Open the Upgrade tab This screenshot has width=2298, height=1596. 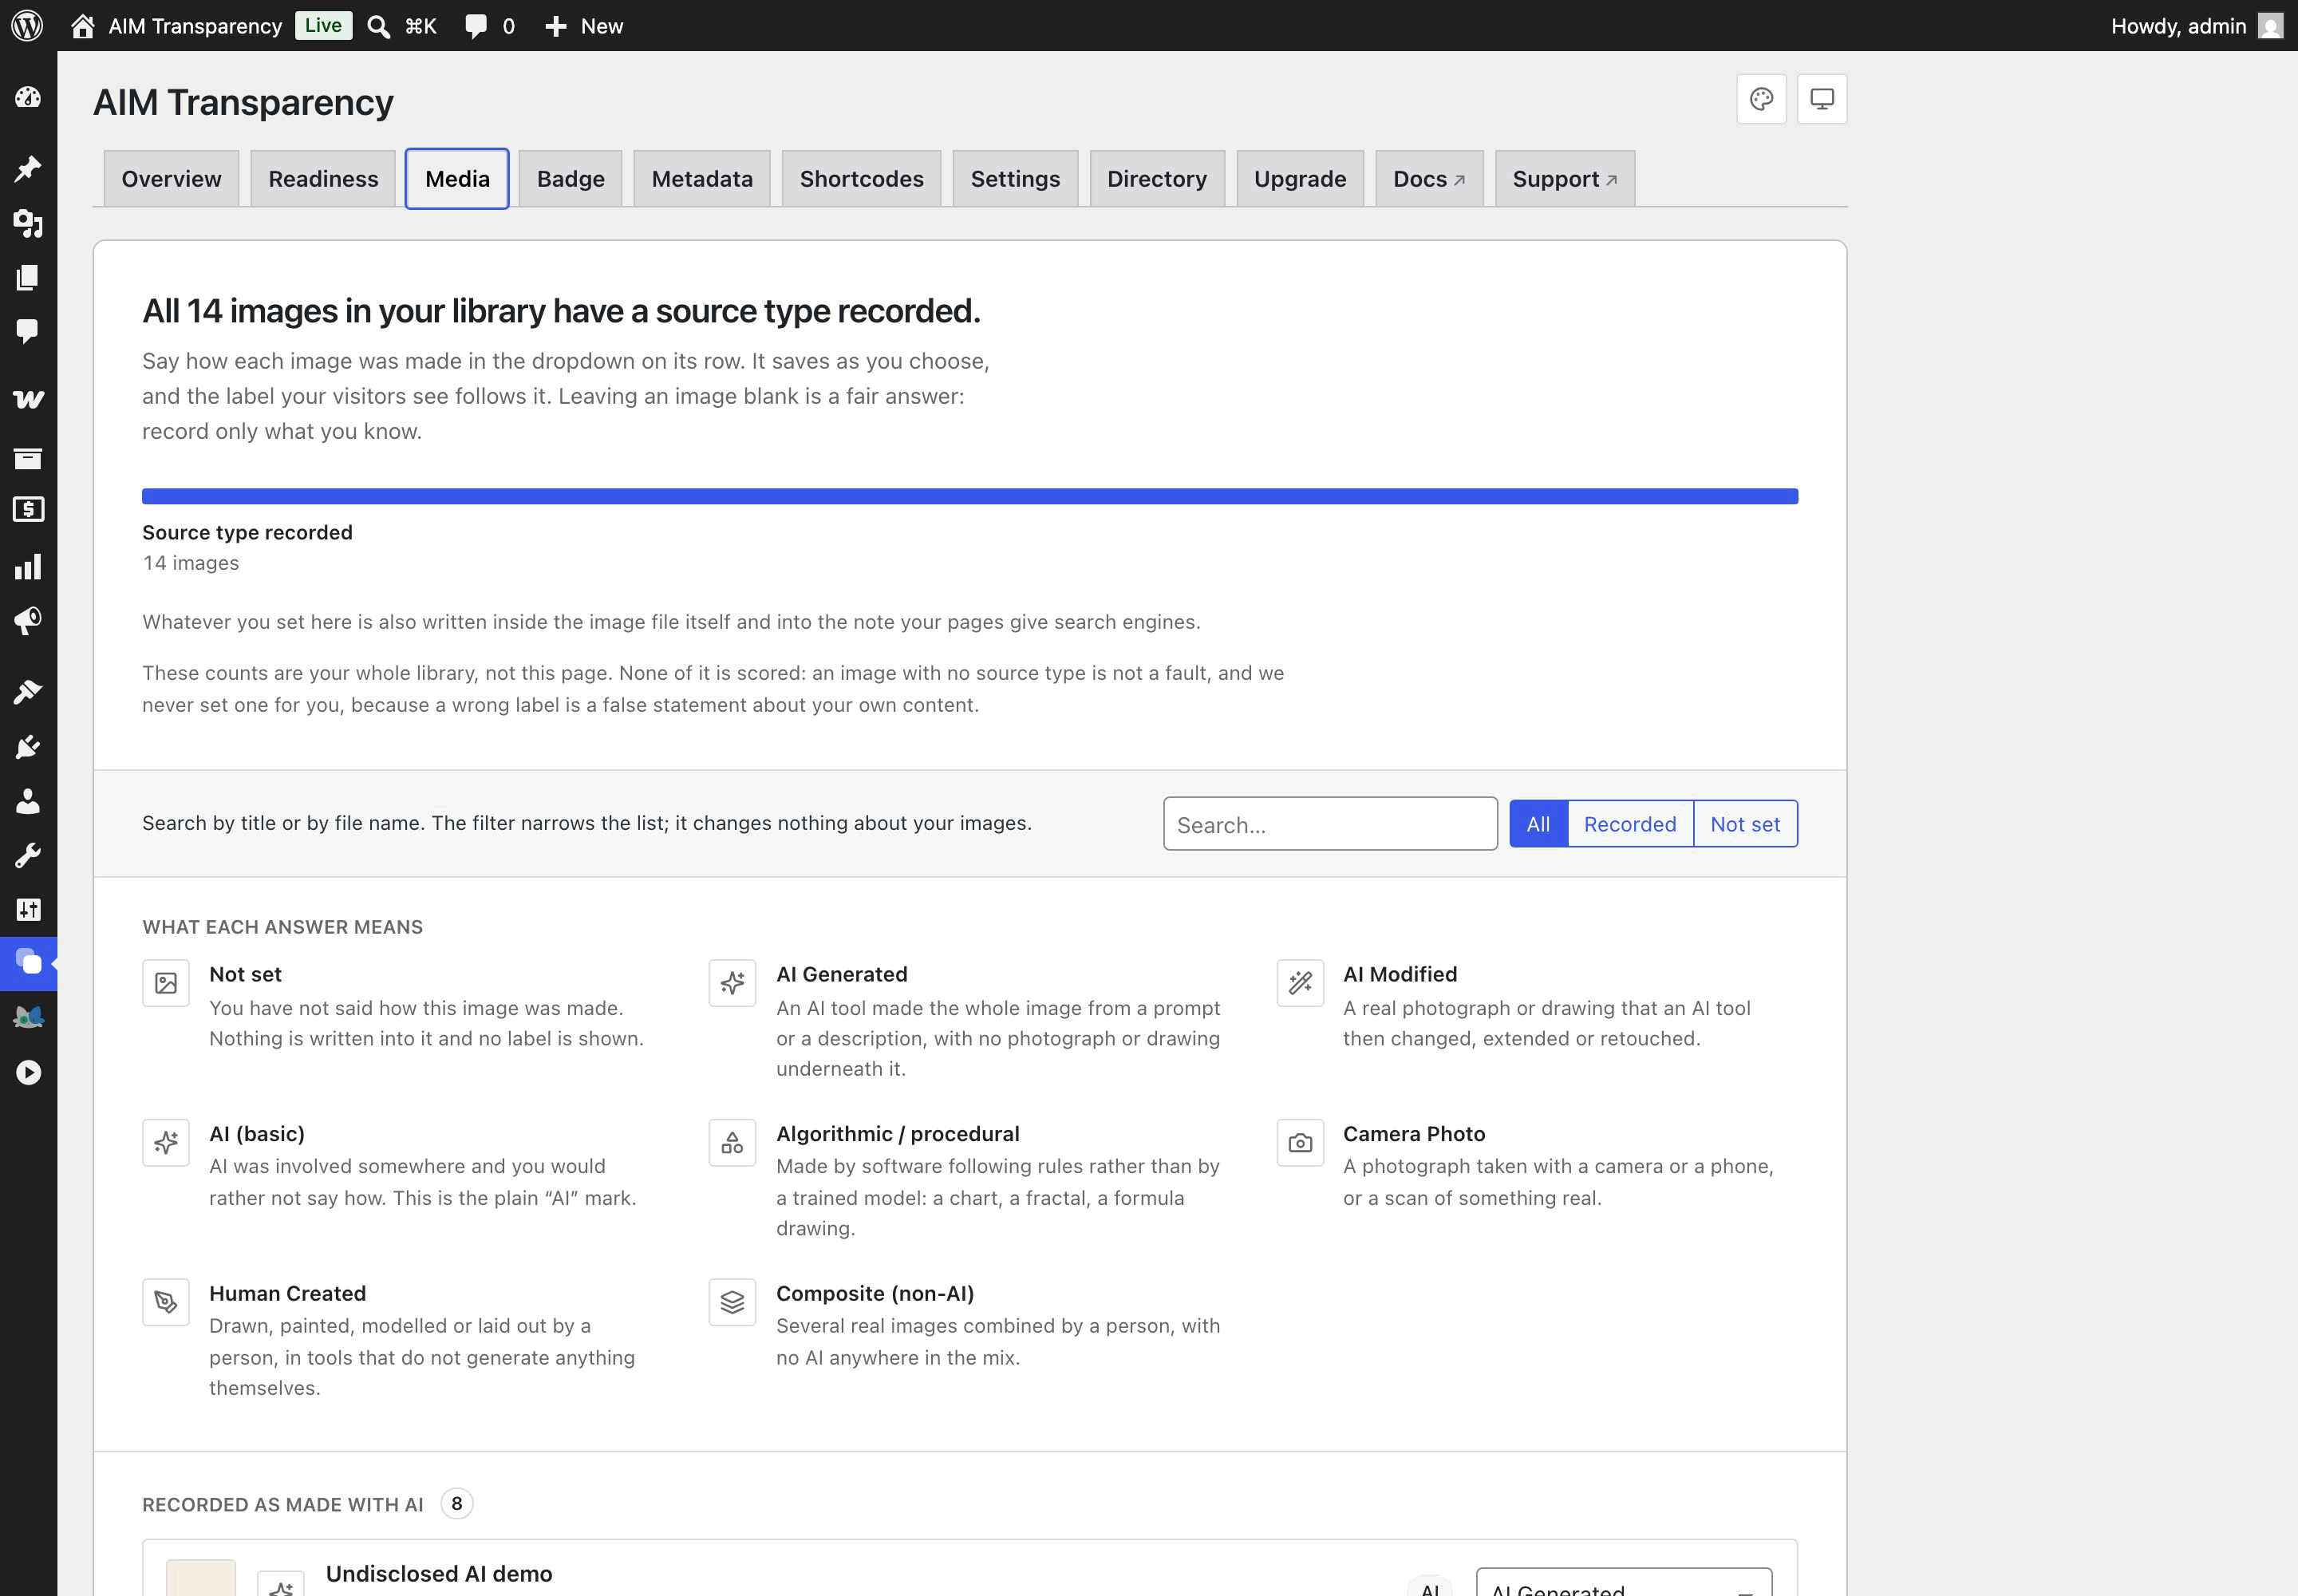pos(1300,179)
